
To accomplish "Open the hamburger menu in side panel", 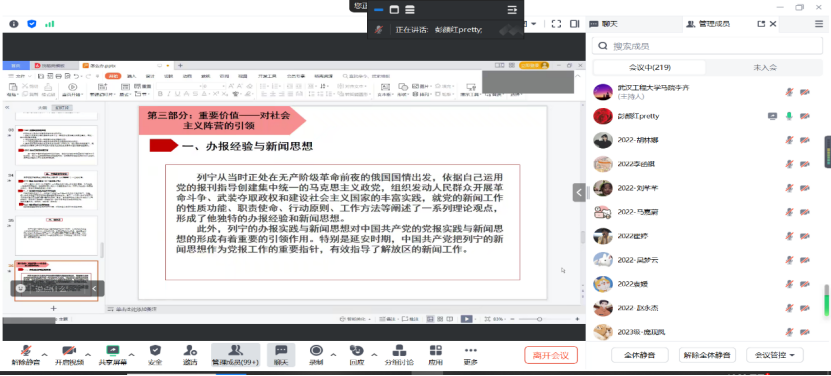I will click(819, 24).
